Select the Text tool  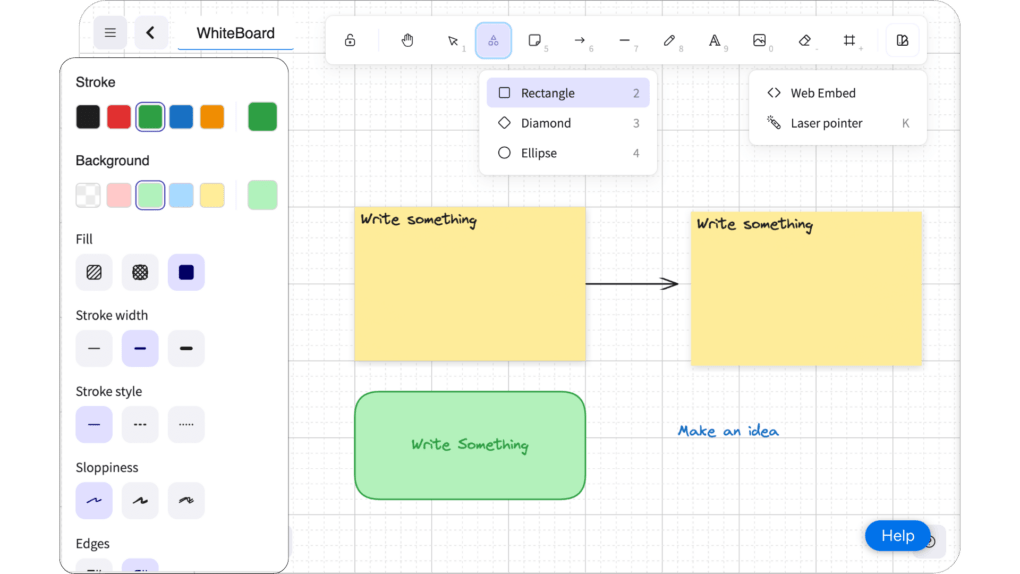click(715, 41)
